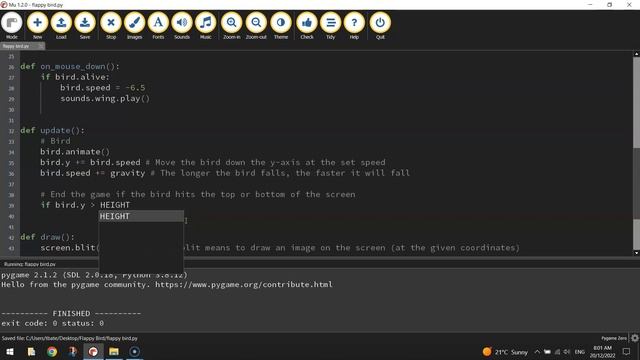Toggle the Theme
Viewport: 640px width, 360px height.
coord(281,26)
